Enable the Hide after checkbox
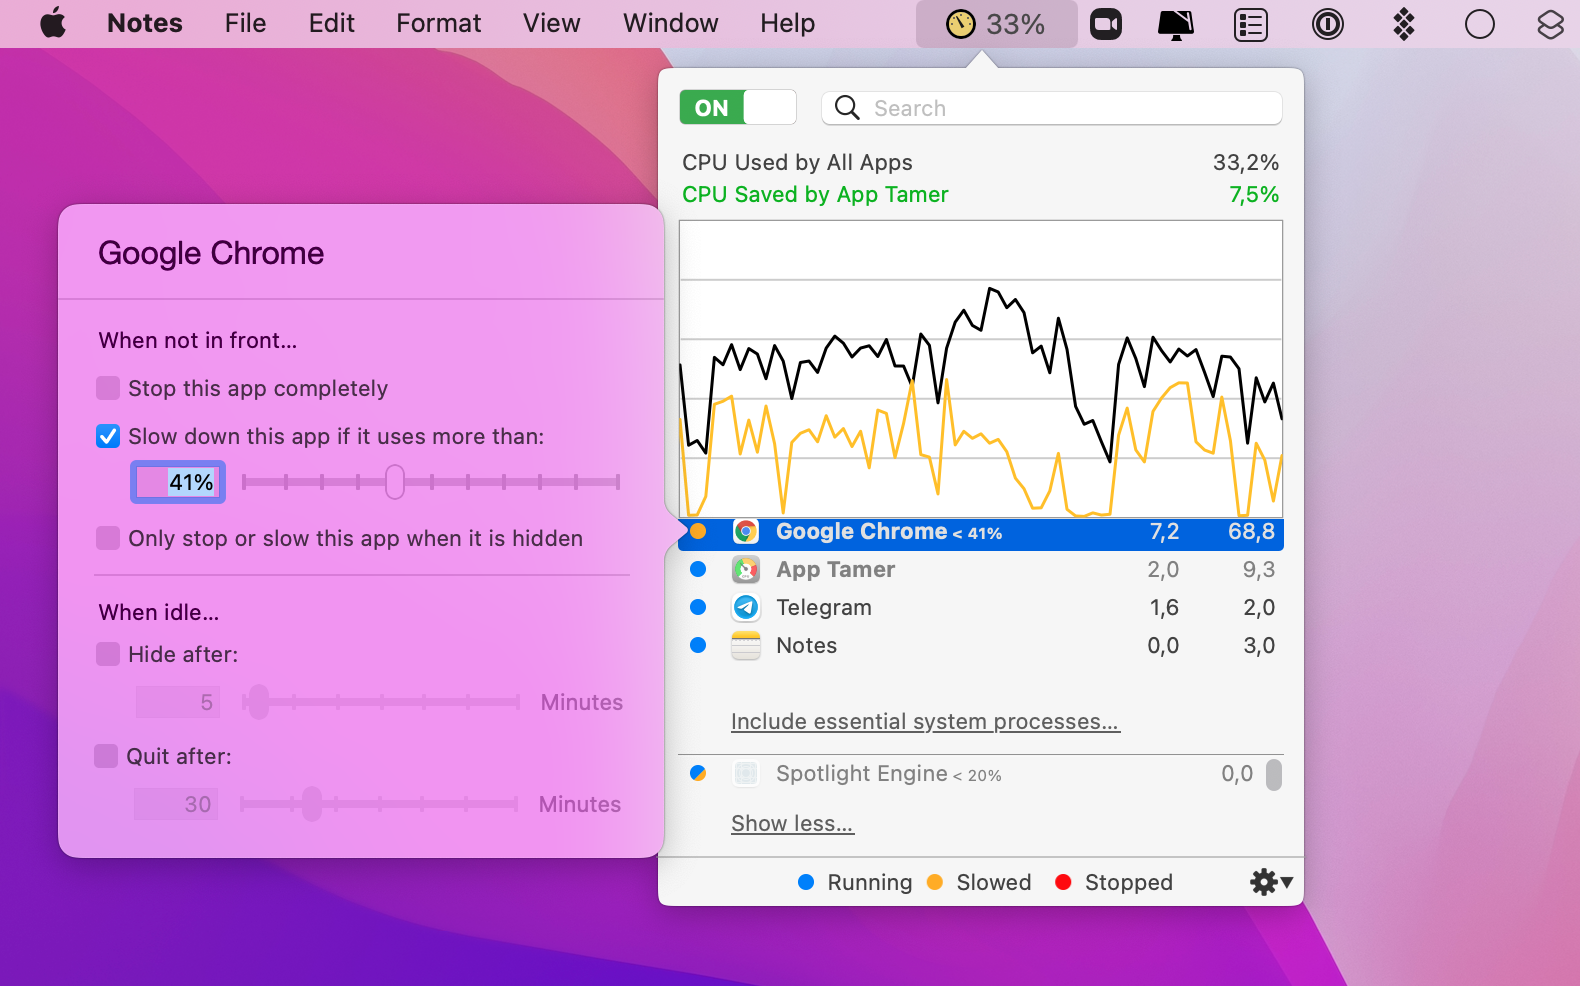 [x=108, y=654]
